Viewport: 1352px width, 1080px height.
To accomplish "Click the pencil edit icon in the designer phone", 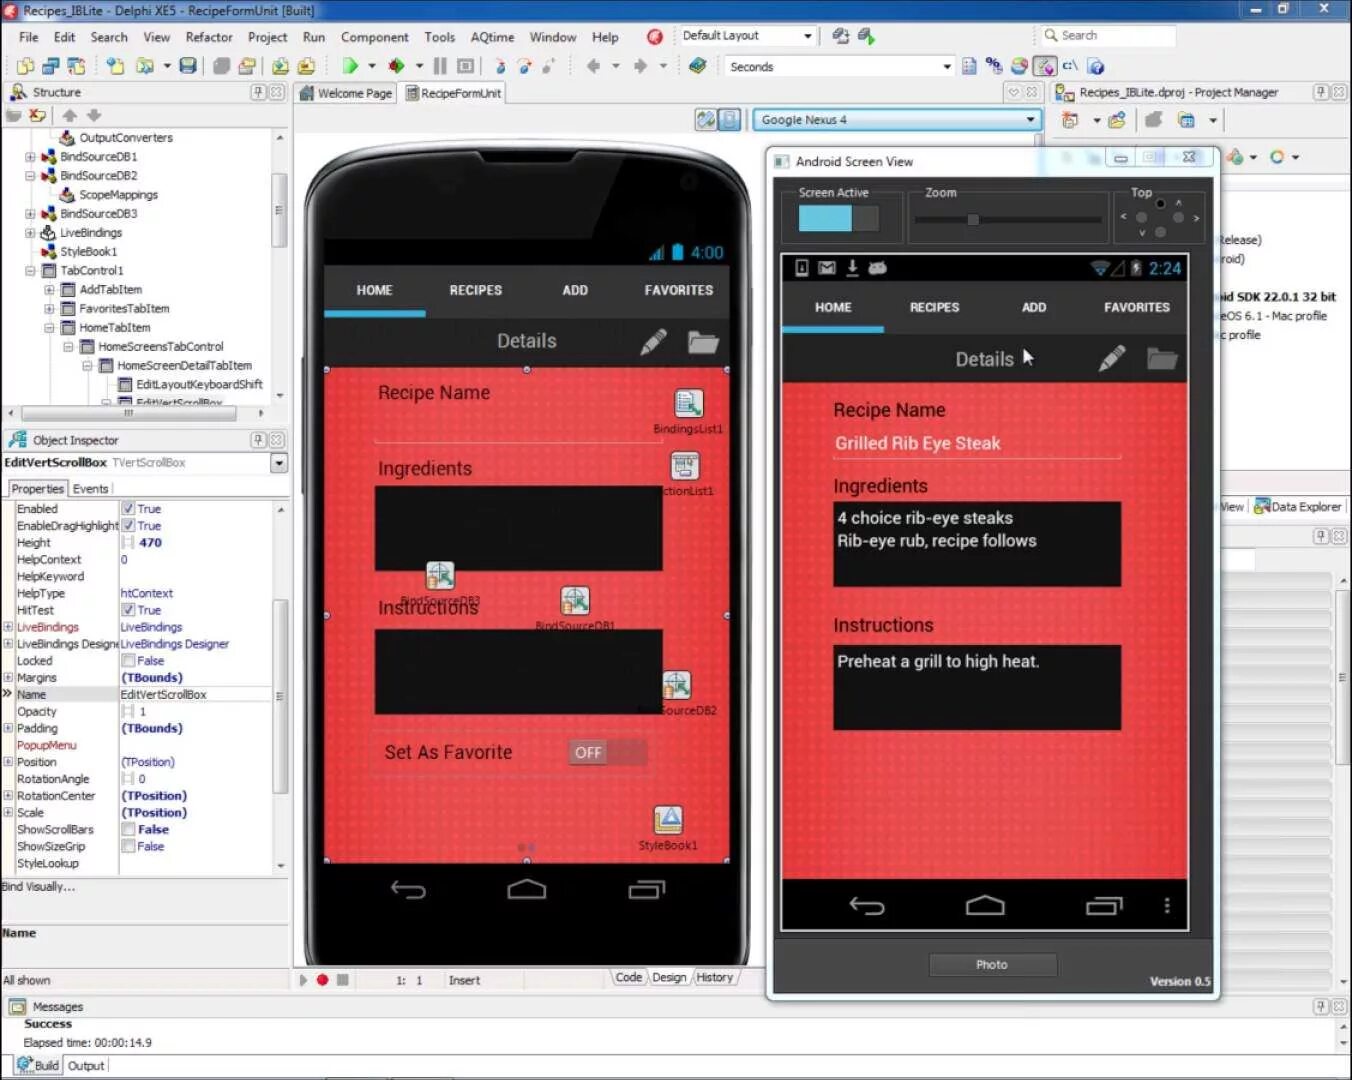I will (653, 342).
